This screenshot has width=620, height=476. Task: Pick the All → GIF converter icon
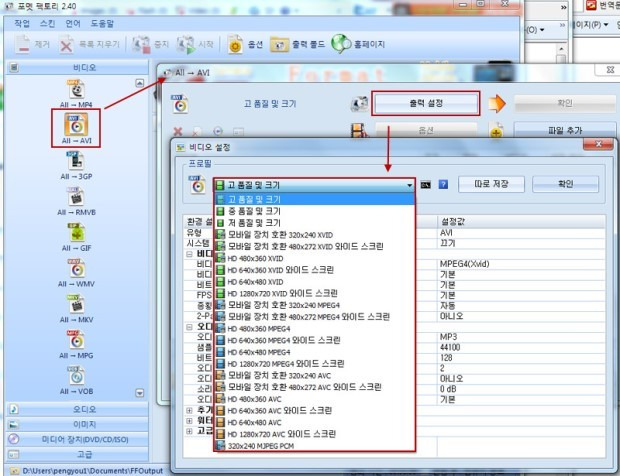(76, 232)
